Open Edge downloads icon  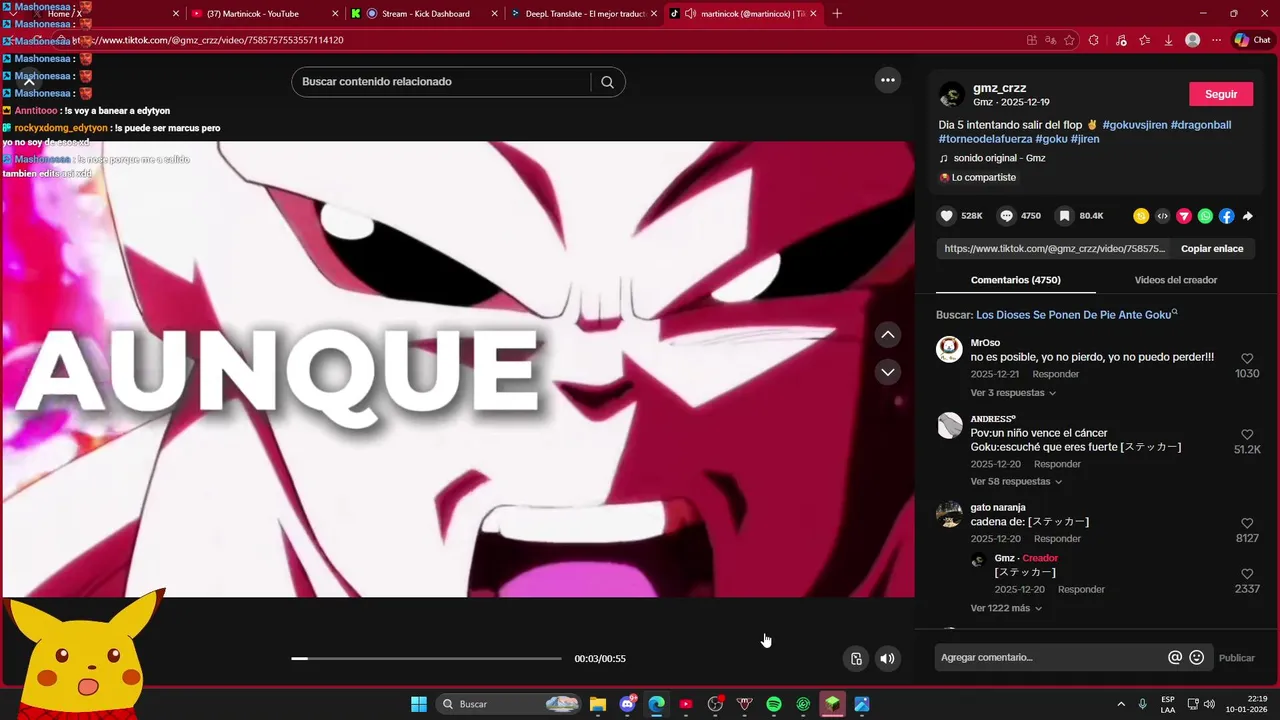(x=1169, y=40)
